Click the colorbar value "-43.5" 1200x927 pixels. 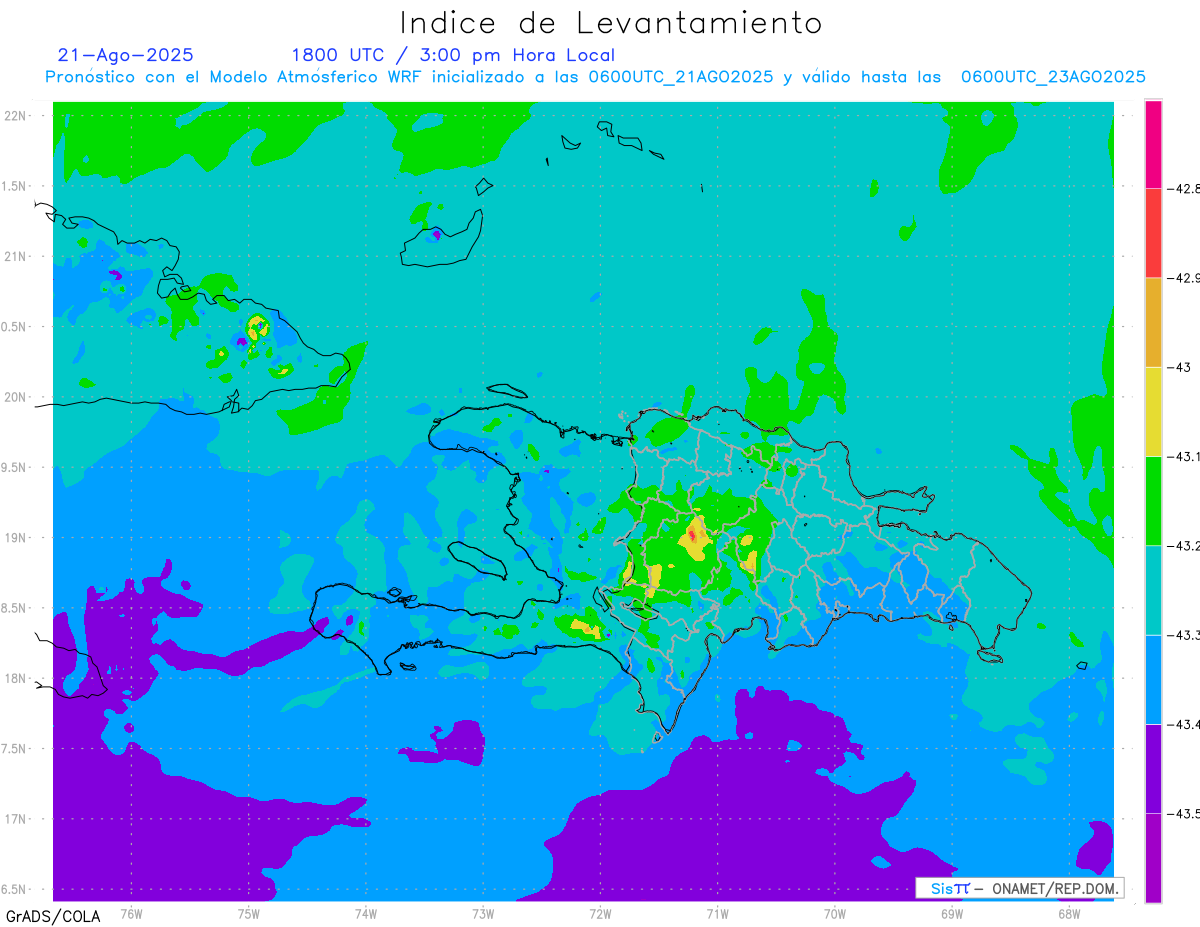click(x=1186, y=814)
